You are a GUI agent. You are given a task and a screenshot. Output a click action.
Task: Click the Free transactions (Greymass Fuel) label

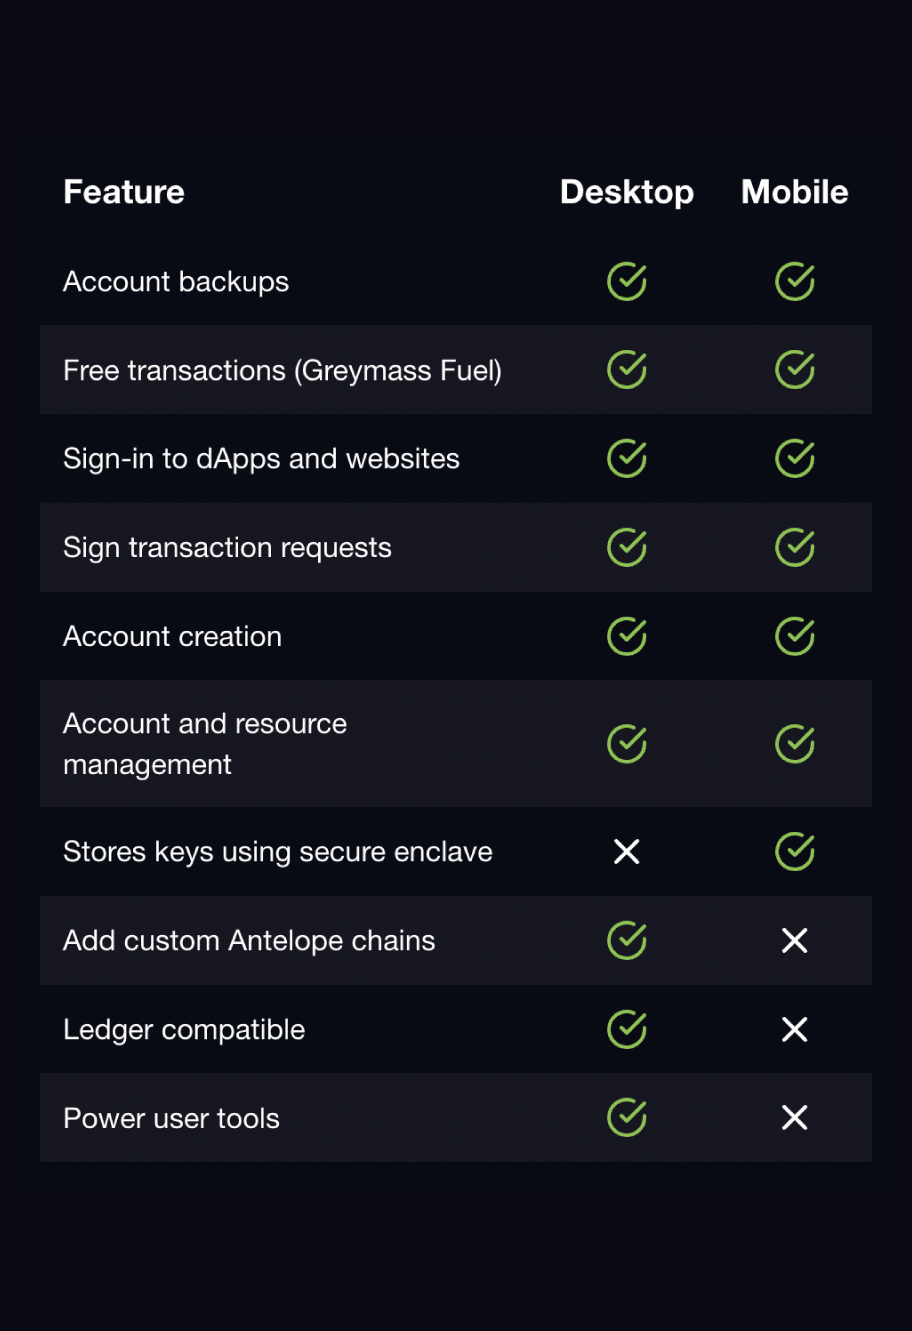[282, 371]
